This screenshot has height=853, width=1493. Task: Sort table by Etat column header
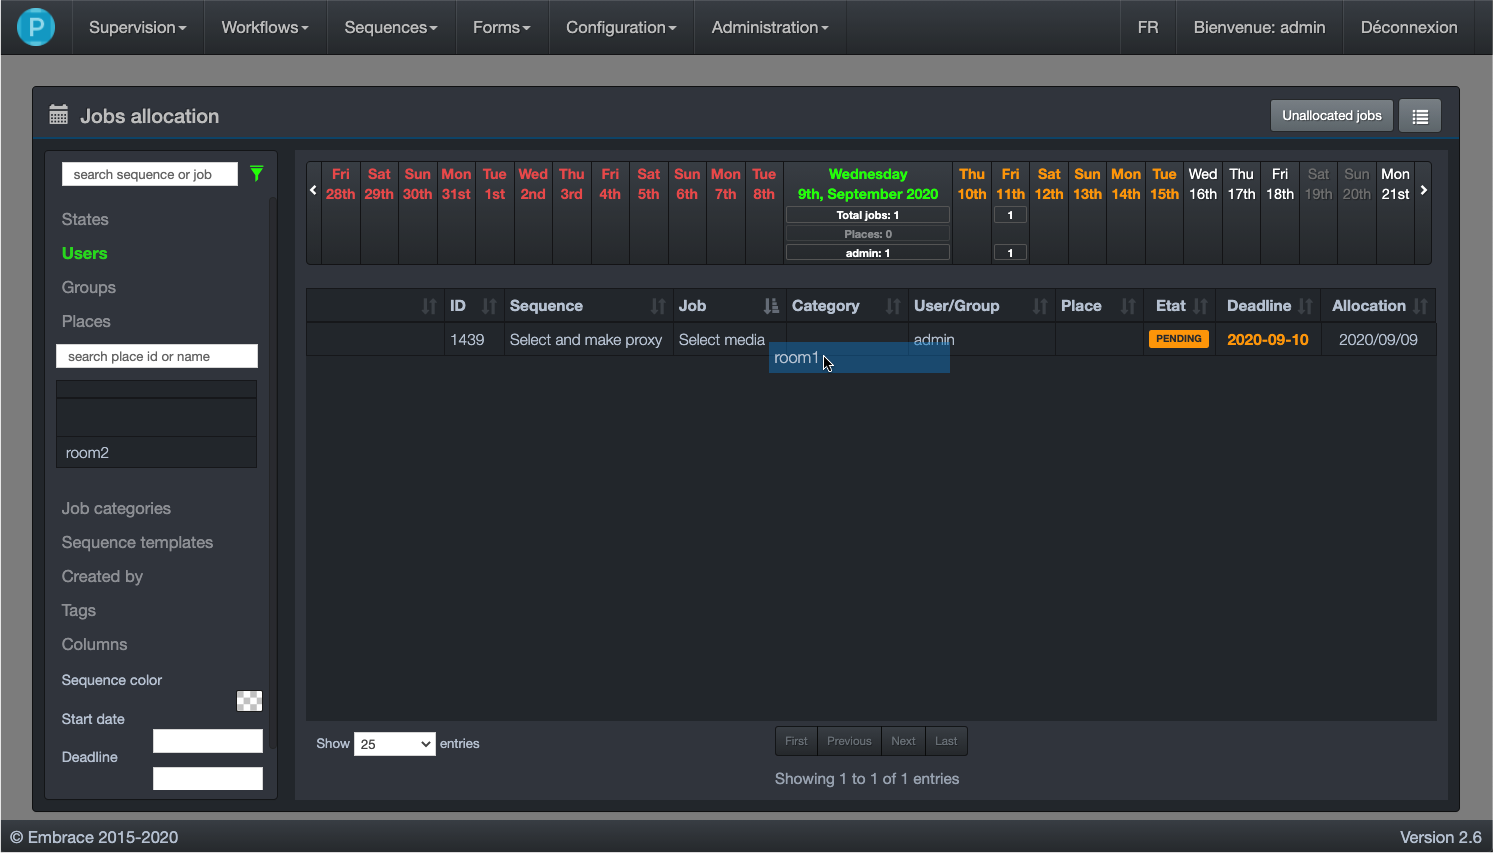coord(1181,306)
